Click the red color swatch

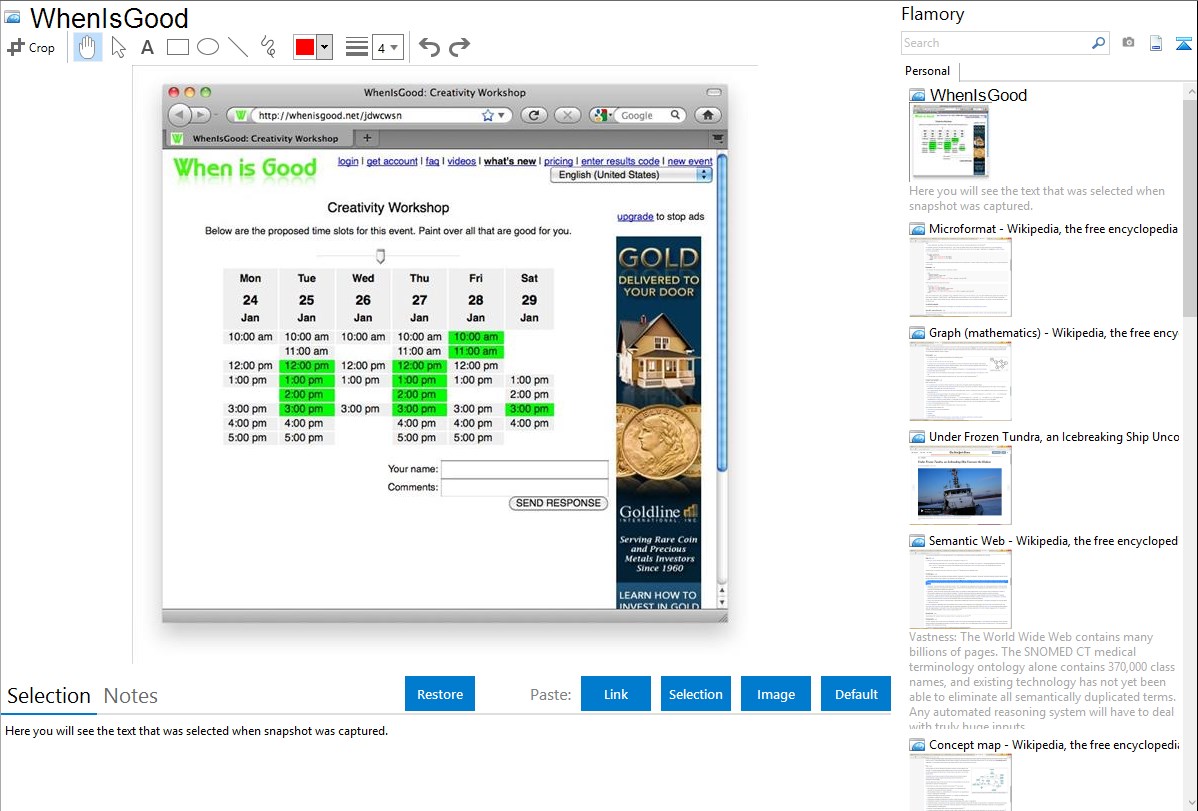305,47
